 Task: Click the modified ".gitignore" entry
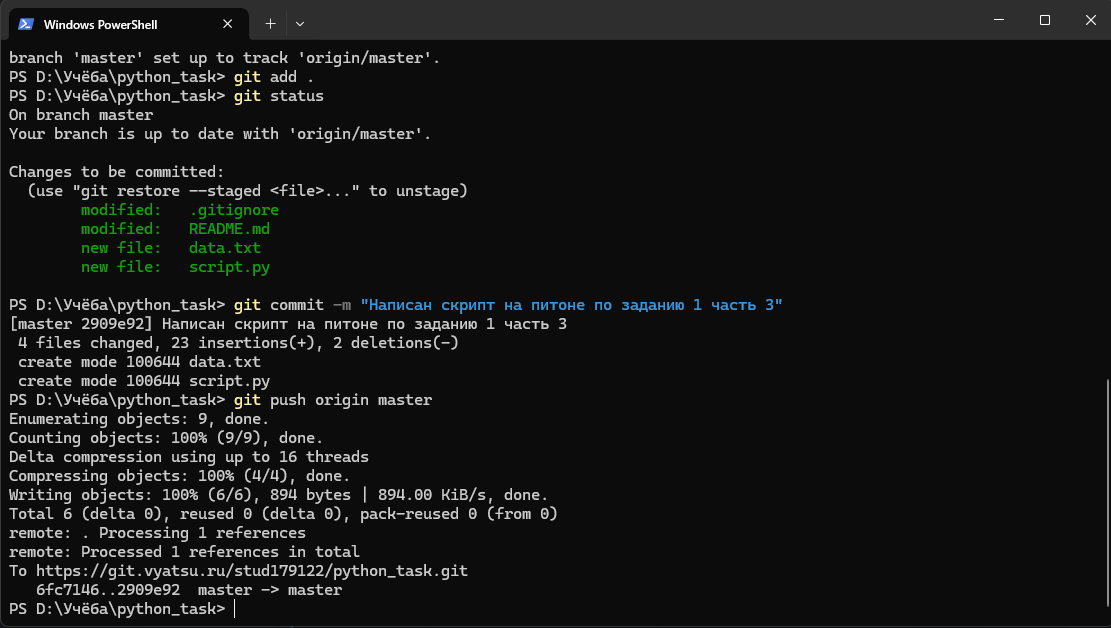233,210
